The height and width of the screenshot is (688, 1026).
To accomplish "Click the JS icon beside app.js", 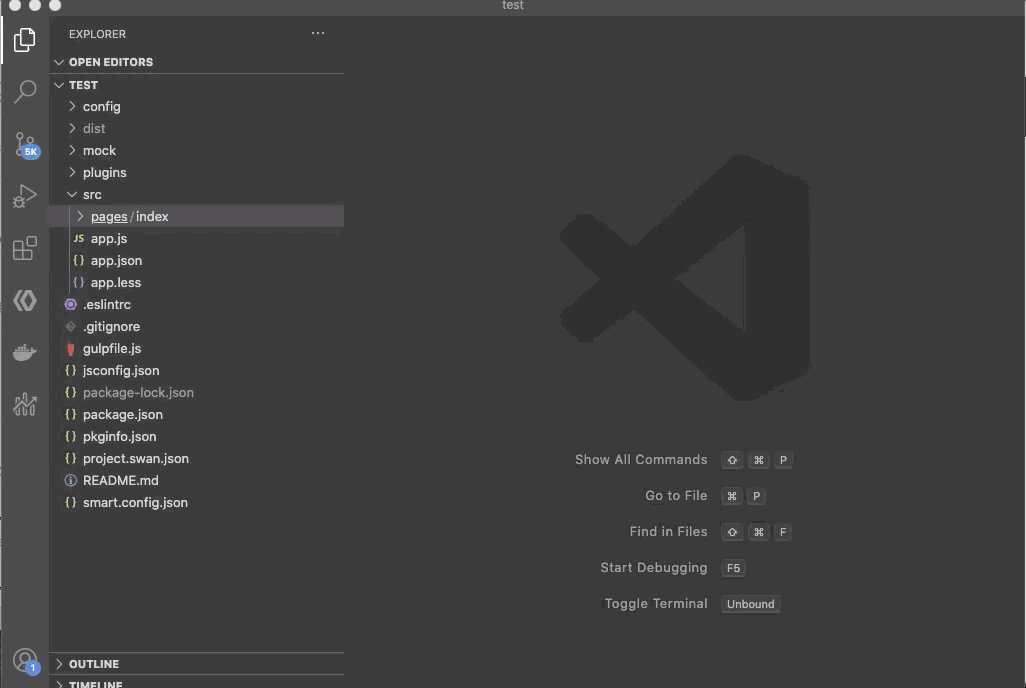I will [x=79, y=238].
